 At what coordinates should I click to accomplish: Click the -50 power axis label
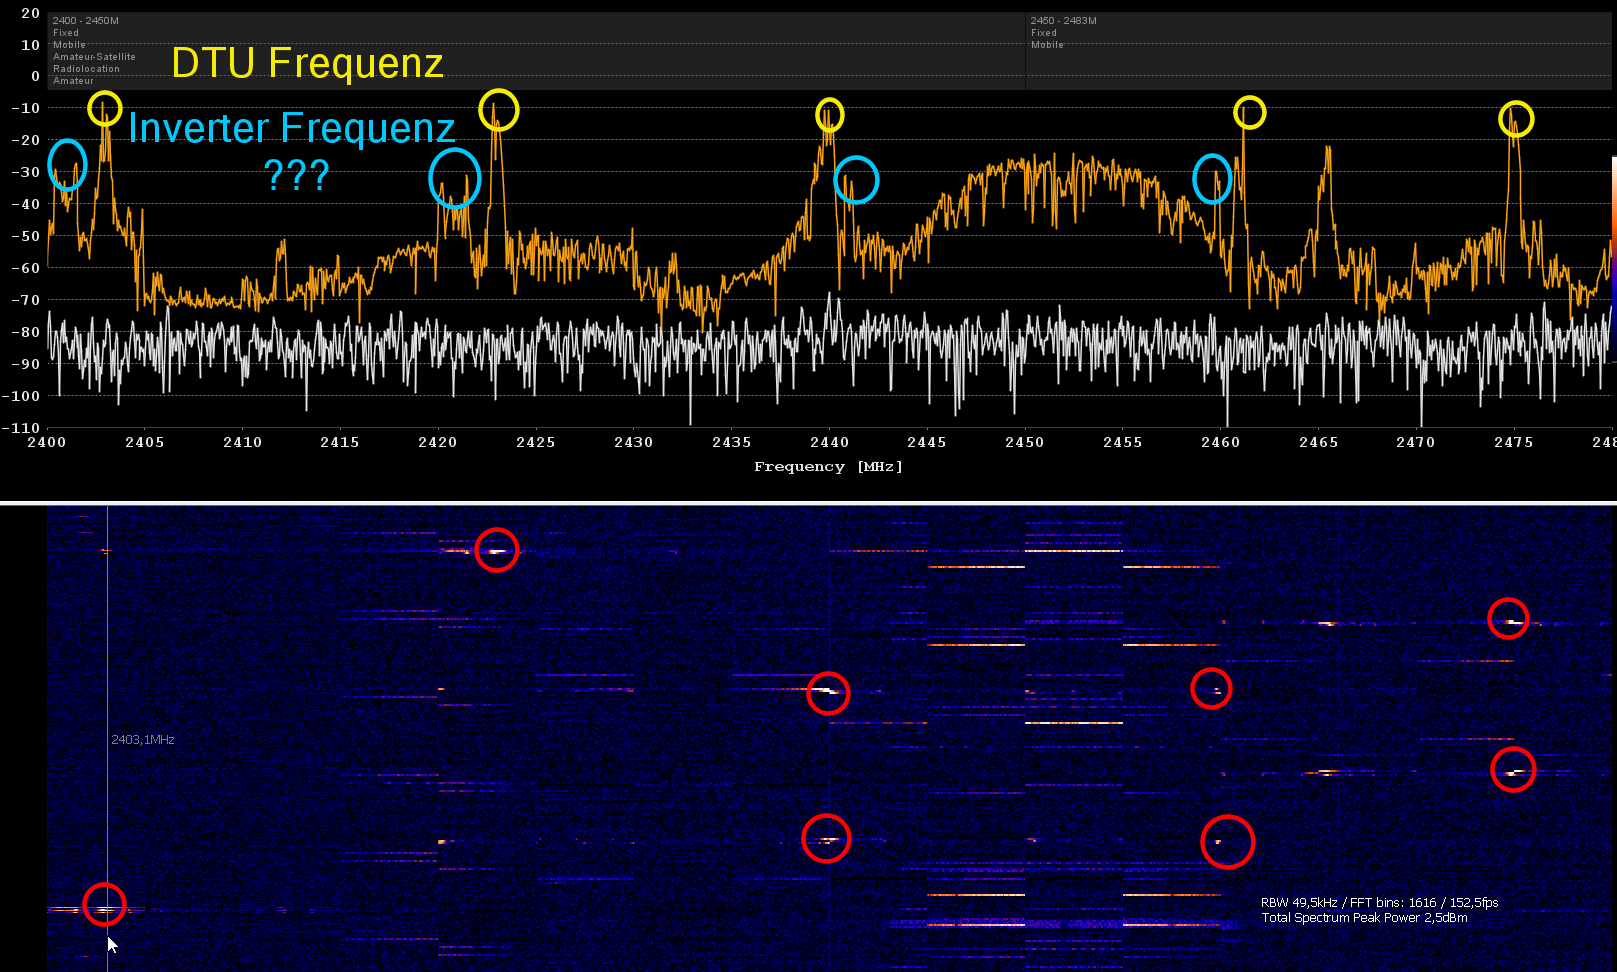pyautogui.click(x=25, y=236)
